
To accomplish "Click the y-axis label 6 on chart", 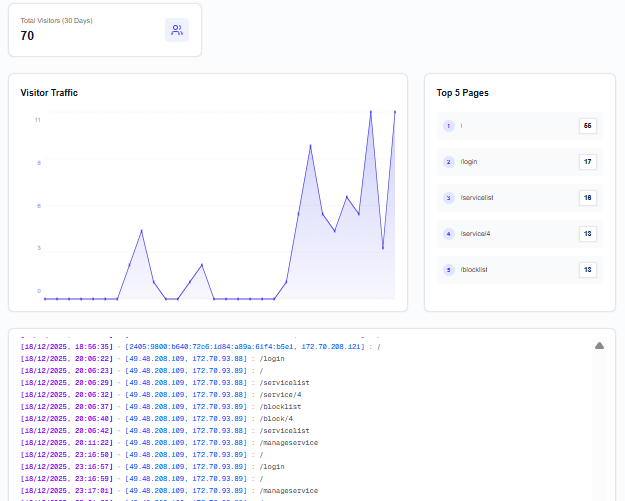I will pos(39,206).
